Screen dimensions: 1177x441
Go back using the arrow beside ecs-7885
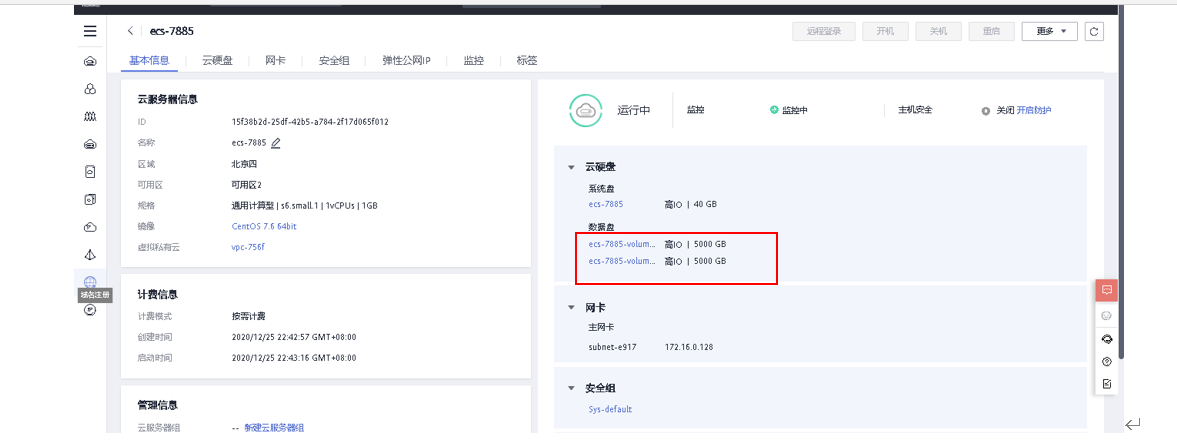(131, 31)
